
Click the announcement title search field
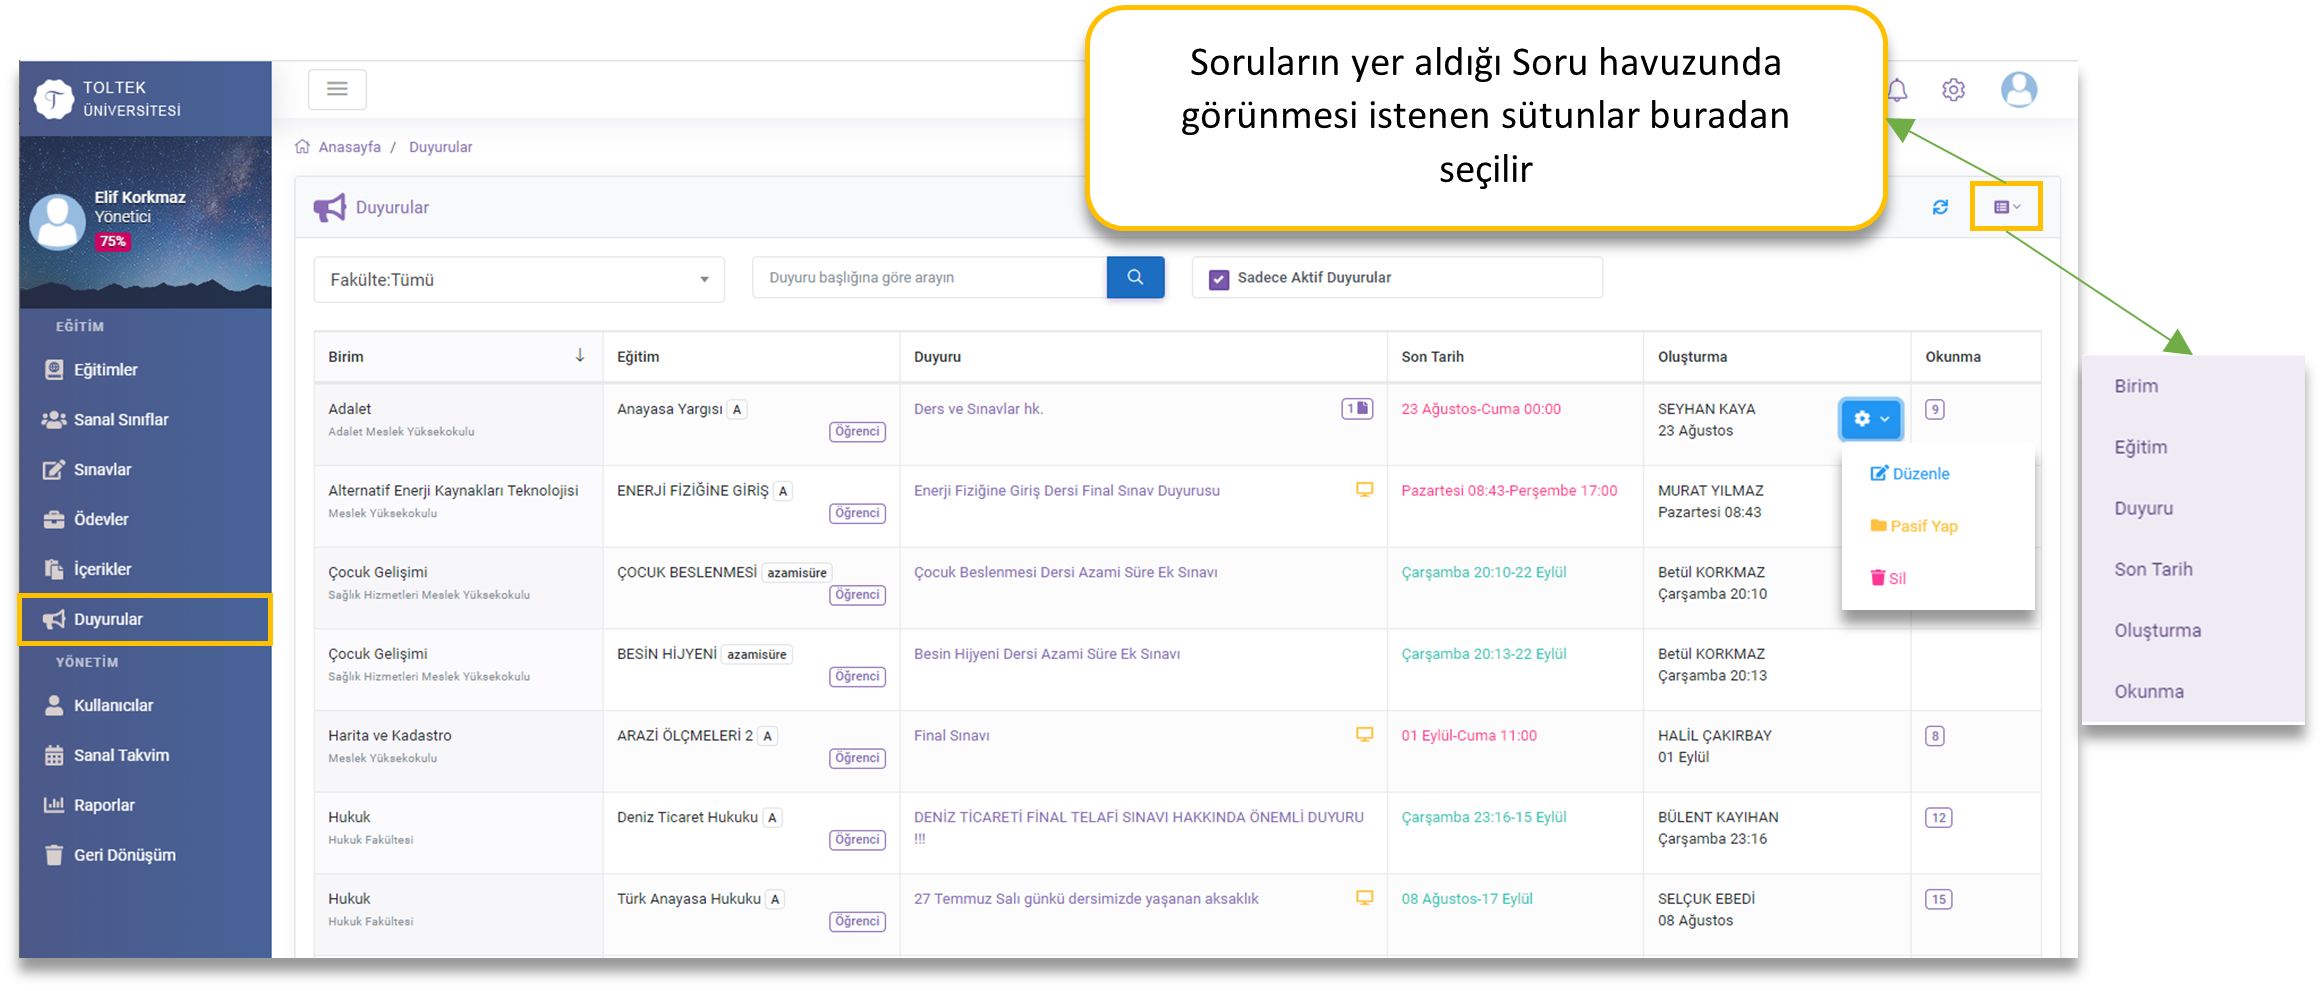[x=929, y=278]
